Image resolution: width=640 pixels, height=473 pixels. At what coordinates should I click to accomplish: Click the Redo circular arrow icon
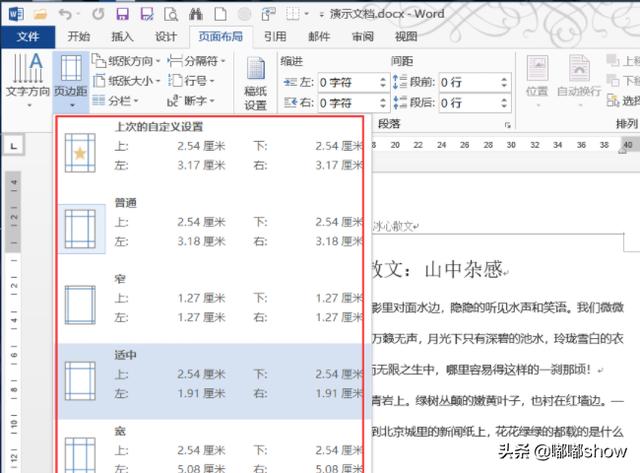[x=98, y=14]
